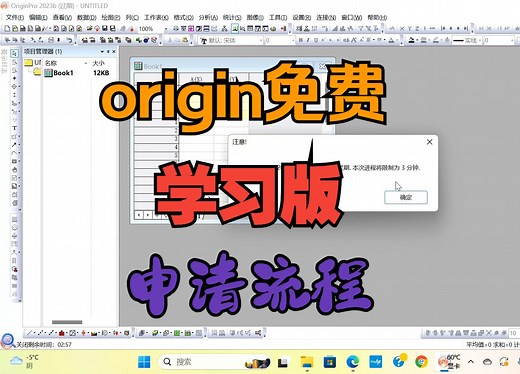Open the 工作表(K) menu
The width and height of the screenshot is (520, 374).
(156, 17)
